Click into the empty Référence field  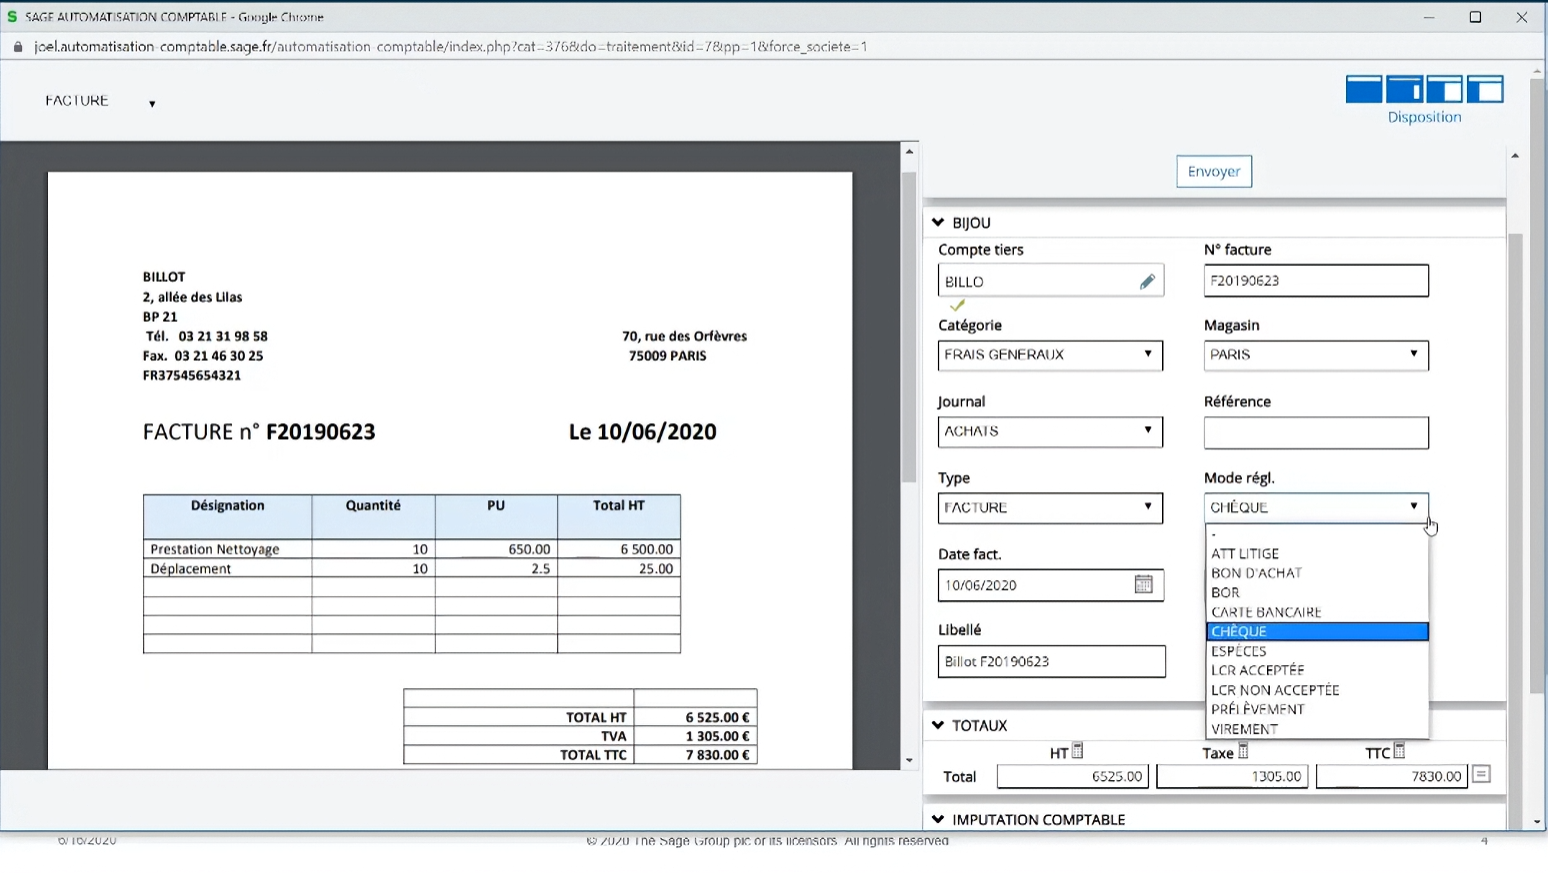click(1315, 433)
